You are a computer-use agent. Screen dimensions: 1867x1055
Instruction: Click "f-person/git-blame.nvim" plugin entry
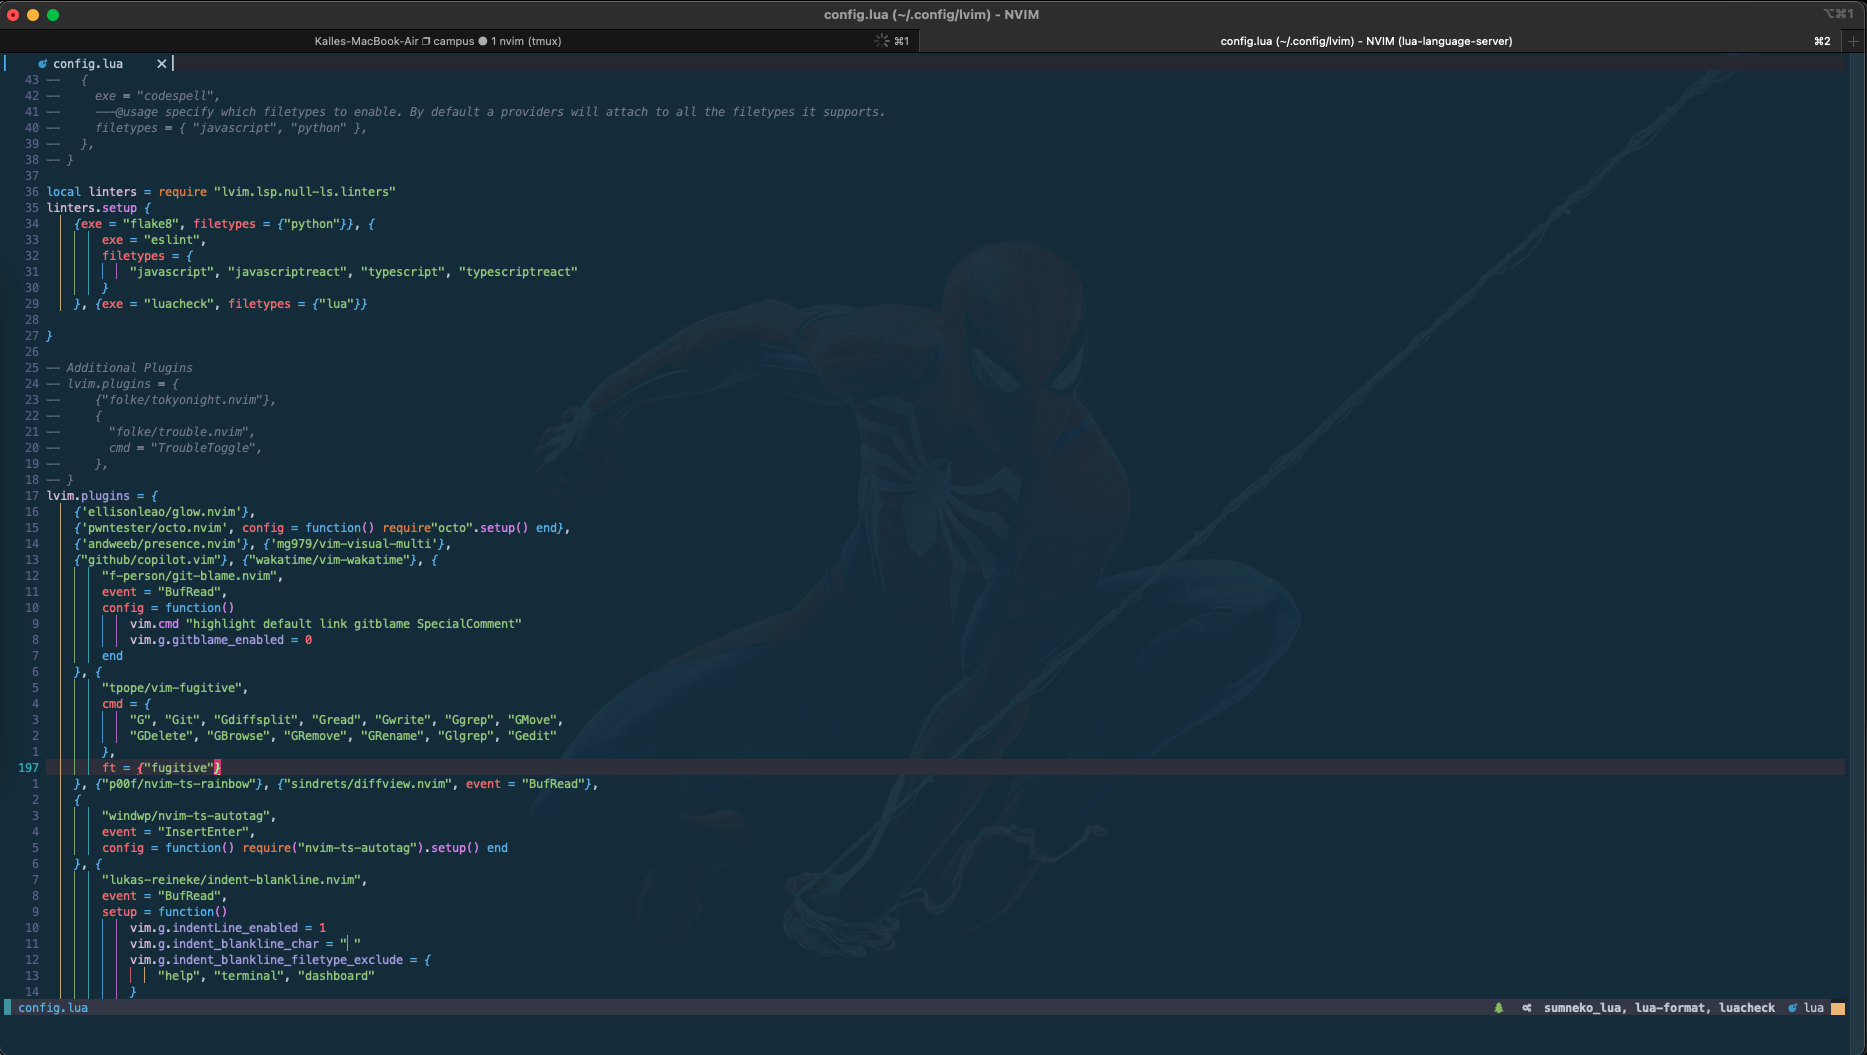pyautogui.click(x=189, y=576)
